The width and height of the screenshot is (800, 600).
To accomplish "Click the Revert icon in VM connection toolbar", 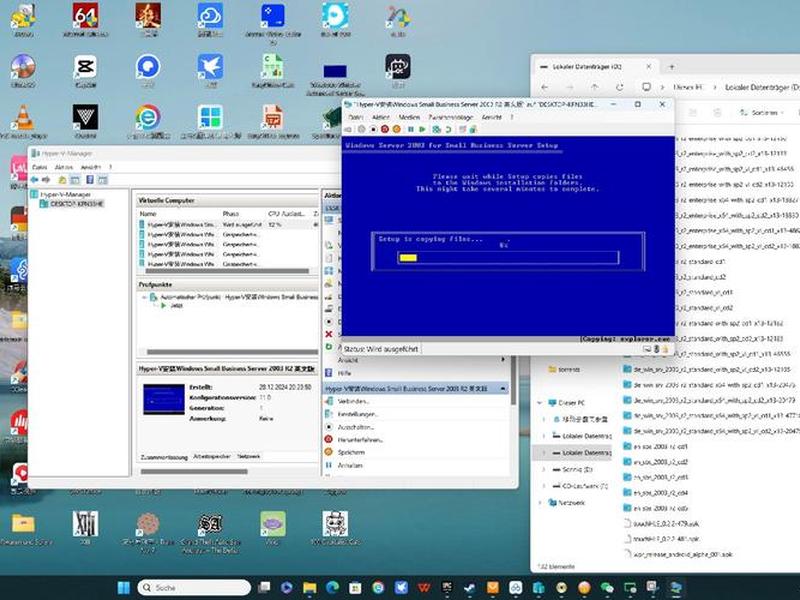I will click(x=448, y=130).
